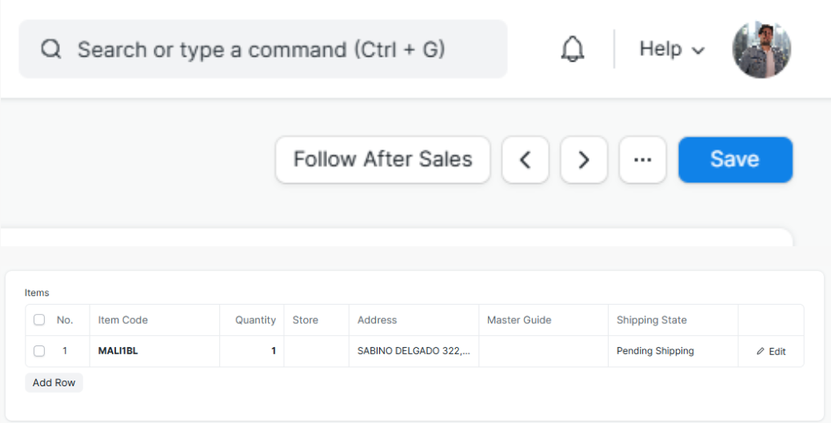The height and width of the screenshot is (423, 831).
Task: Click the empty Store cell in row 1
Action: 316,351
